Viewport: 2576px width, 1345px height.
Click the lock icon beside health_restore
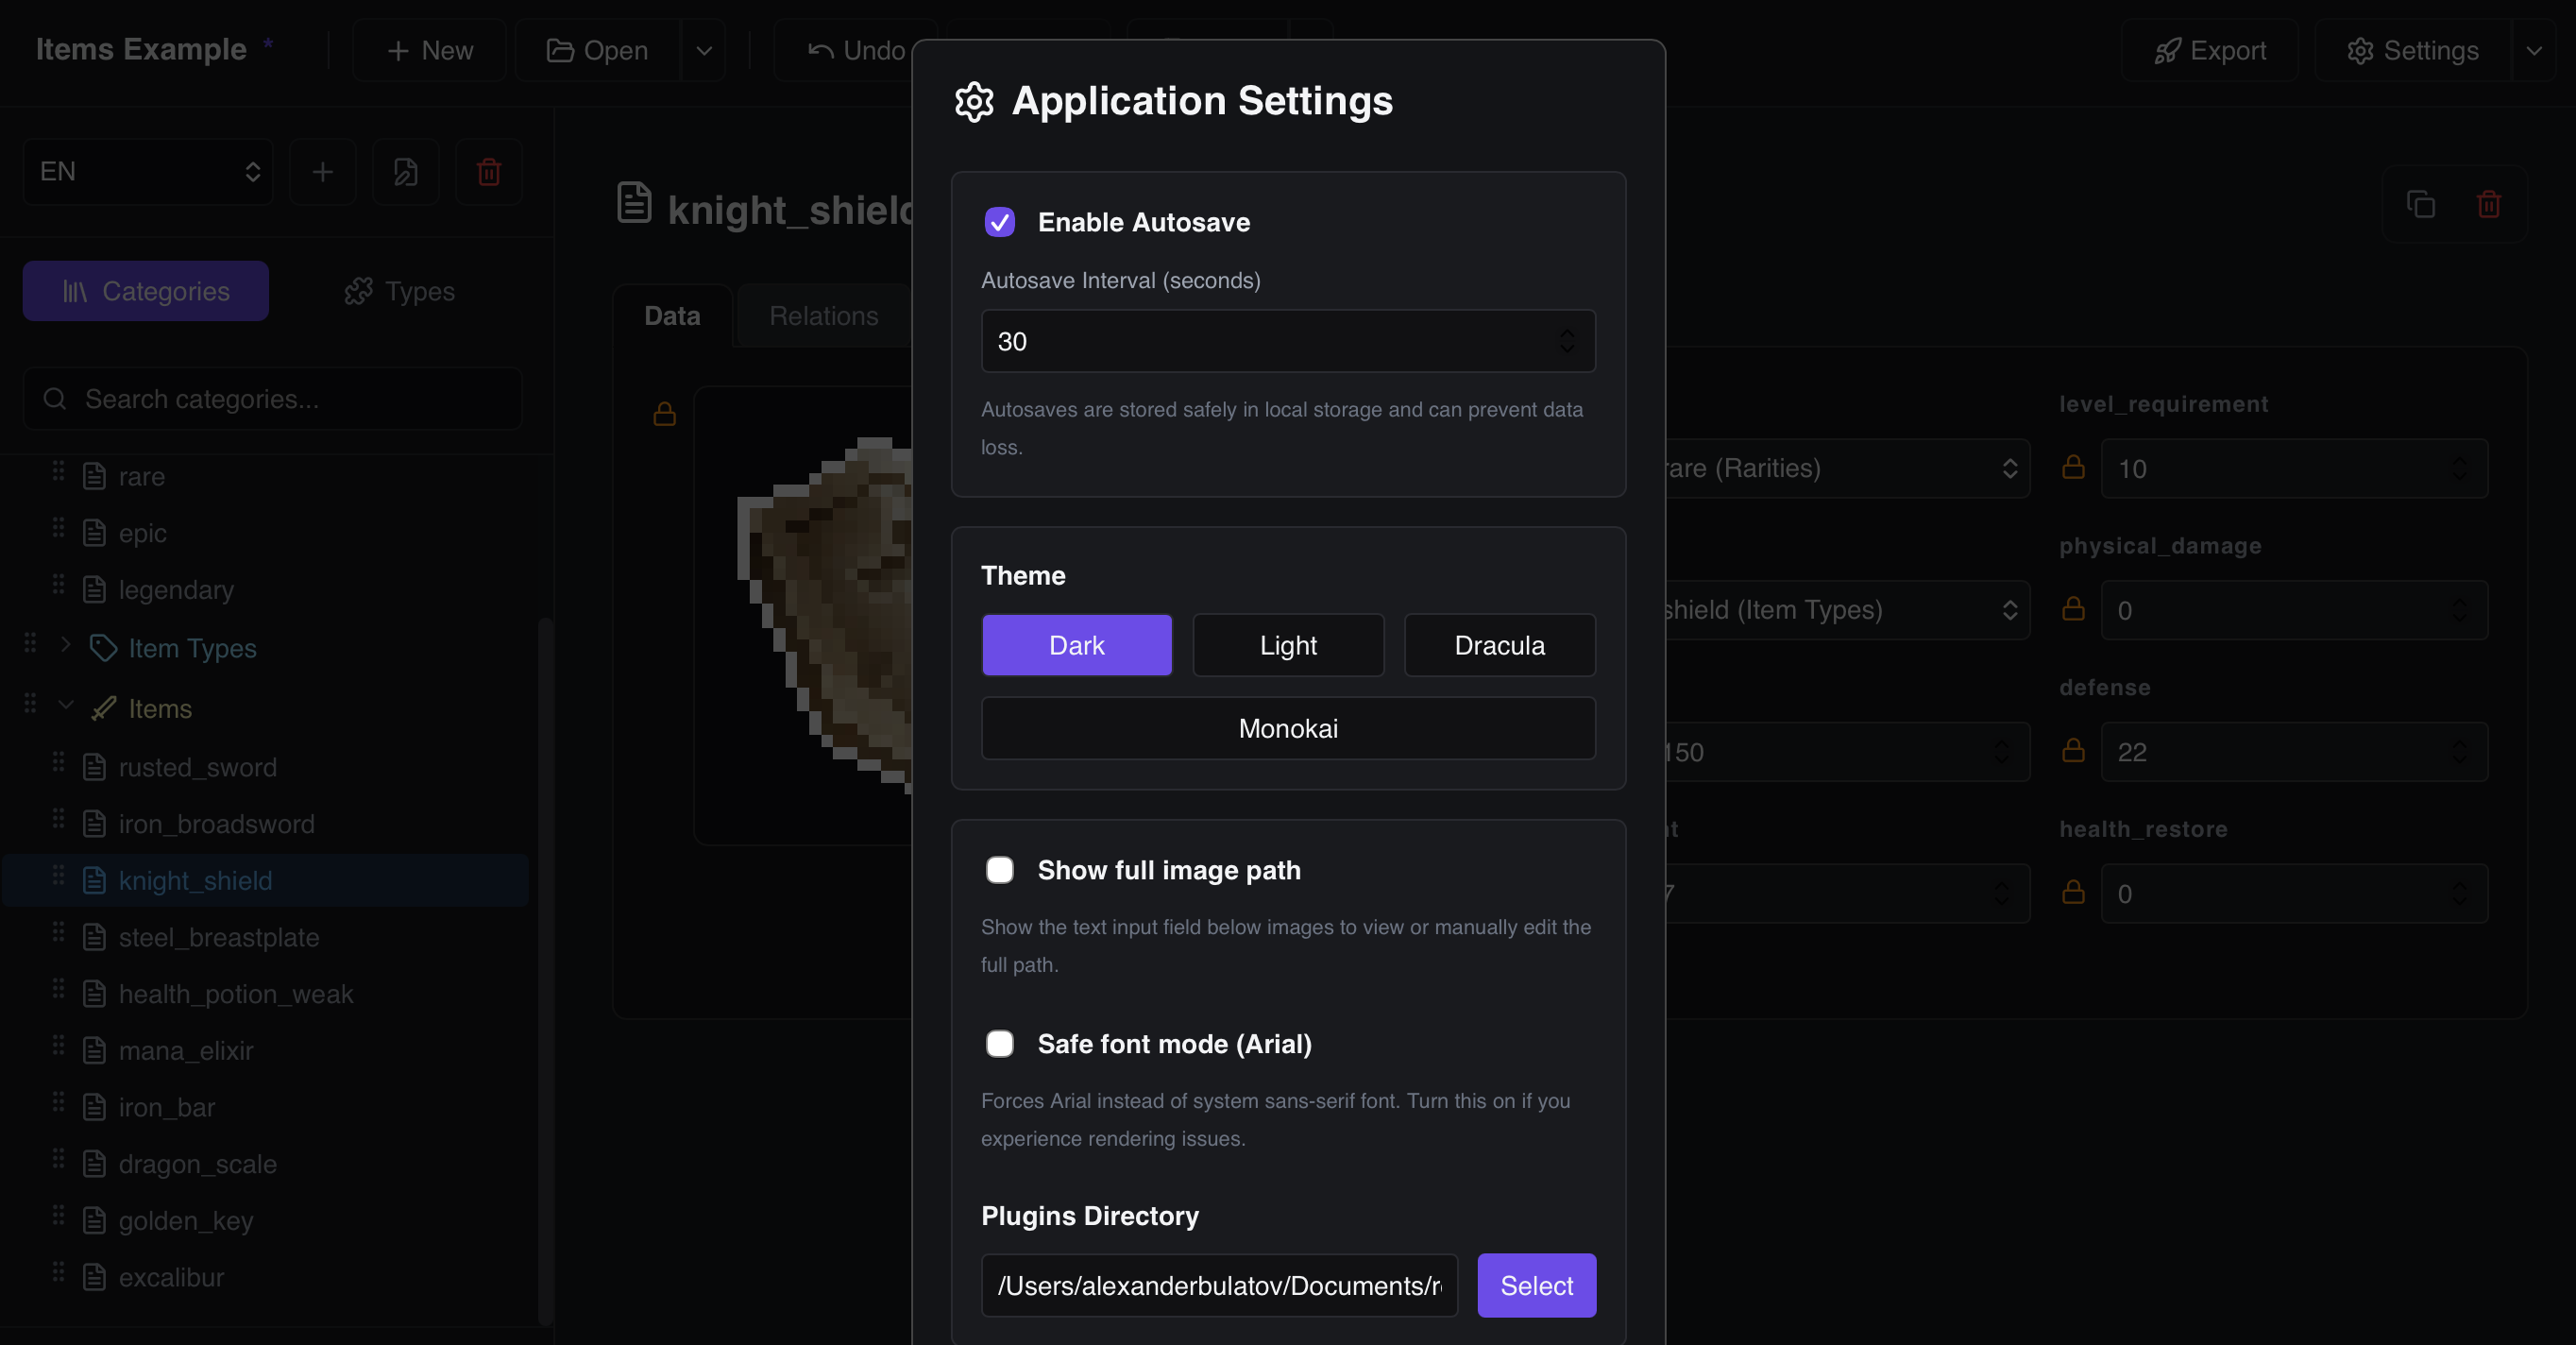(x=2073, y=892)
